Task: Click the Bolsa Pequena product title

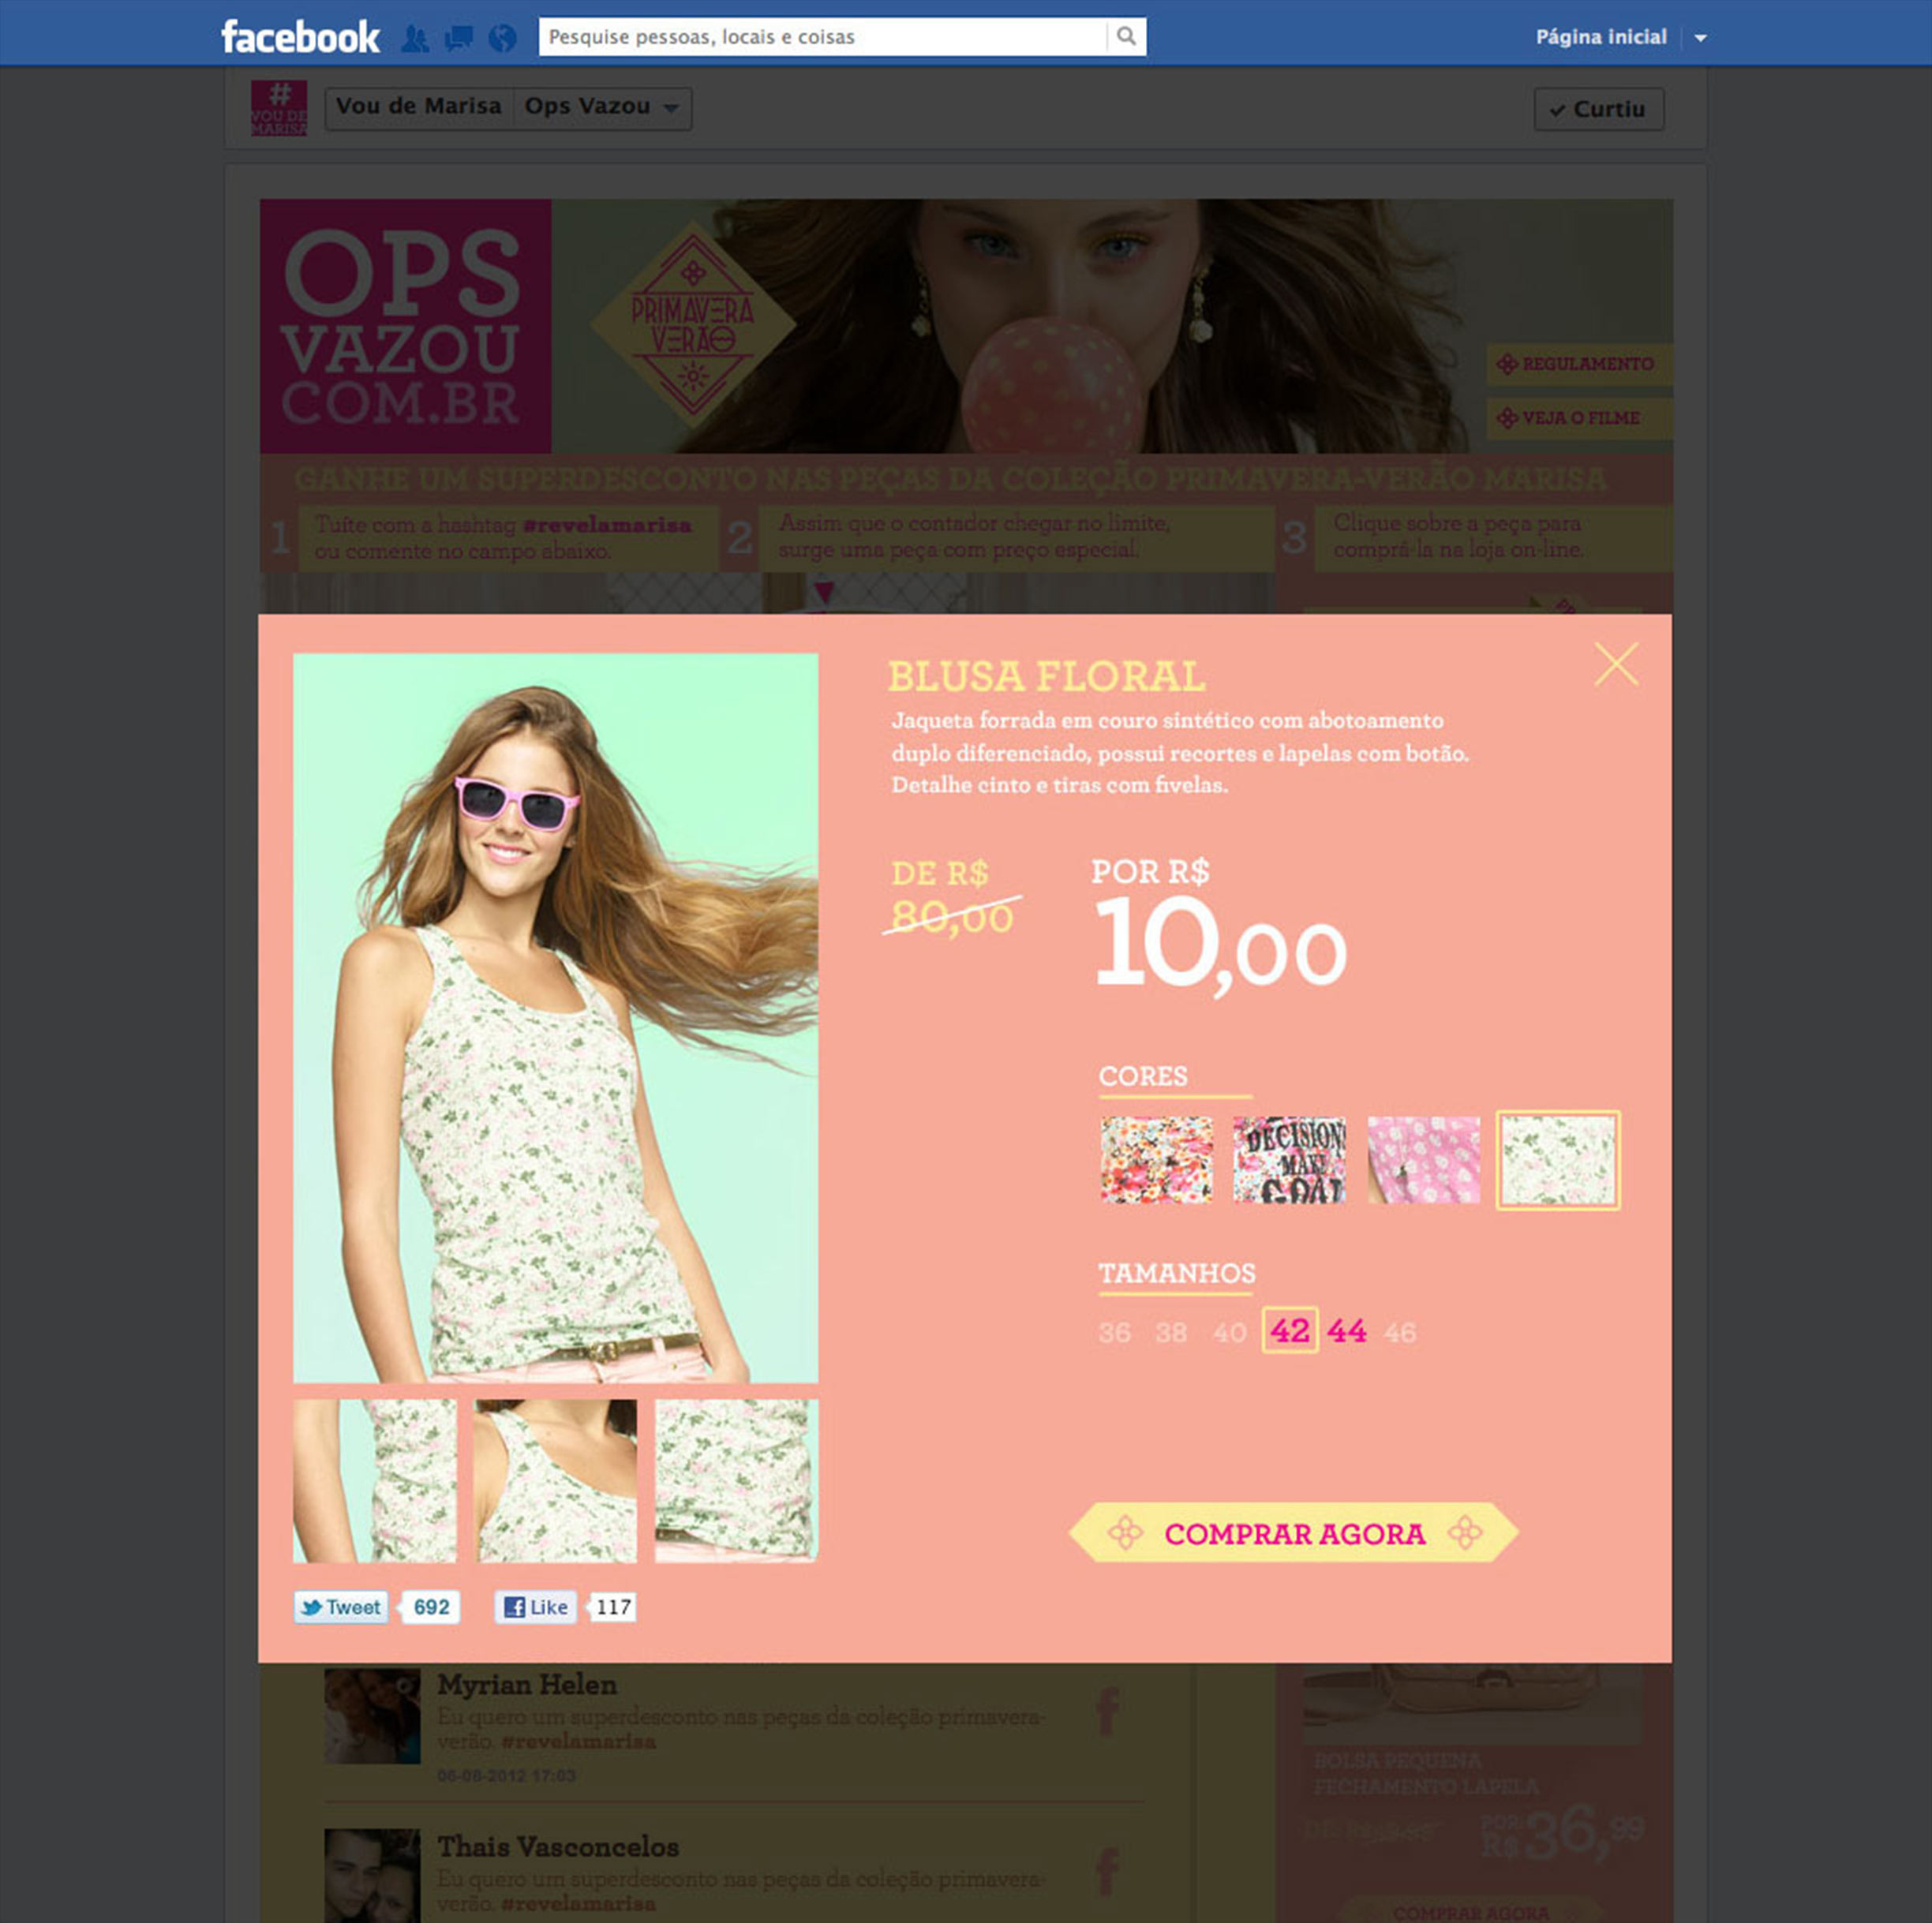Action: (1426, 1773)
